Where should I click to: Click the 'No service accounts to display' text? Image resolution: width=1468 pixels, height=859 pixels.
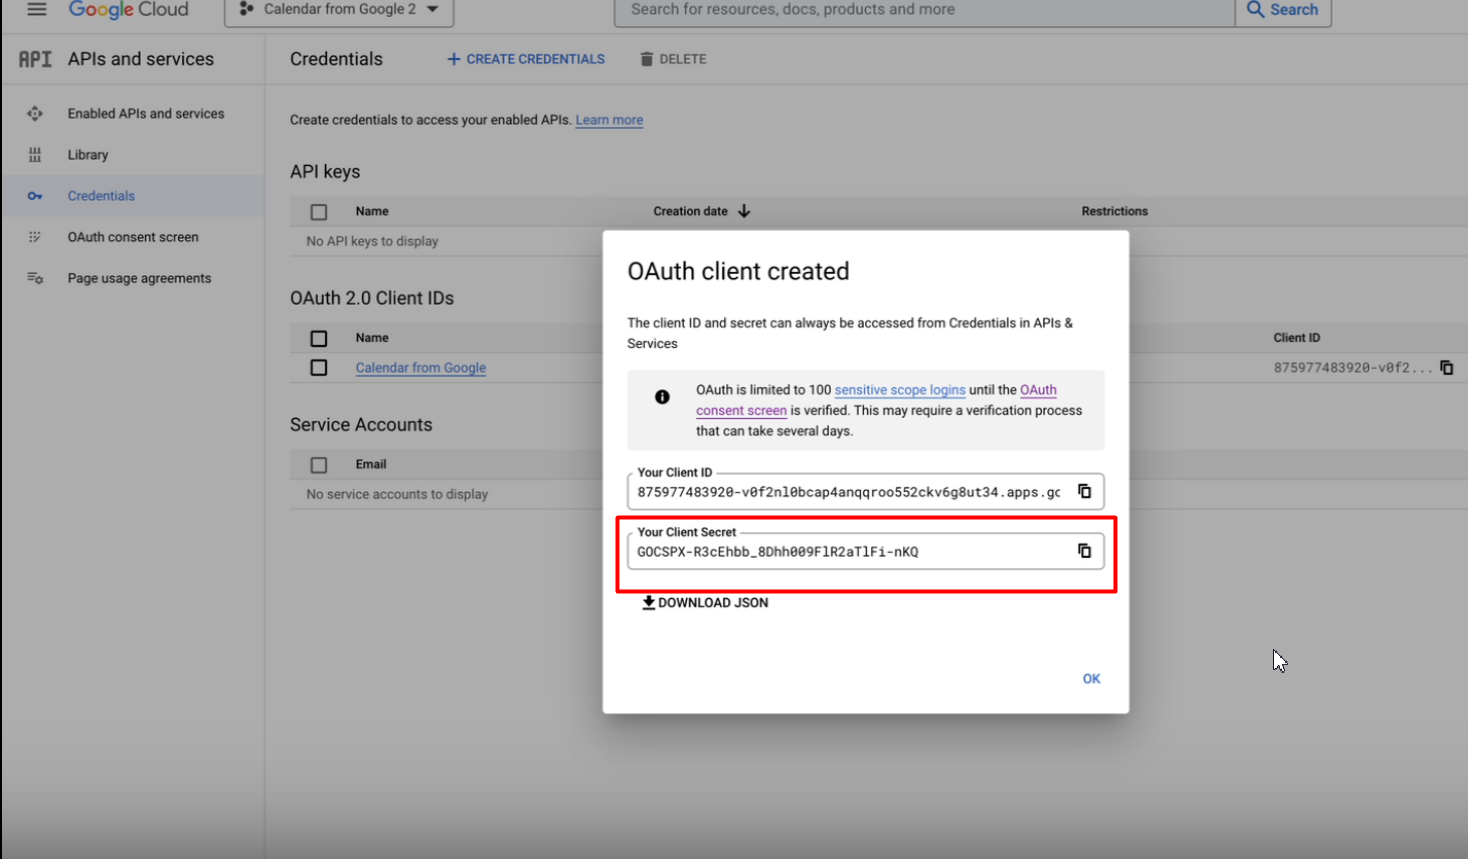397,494
